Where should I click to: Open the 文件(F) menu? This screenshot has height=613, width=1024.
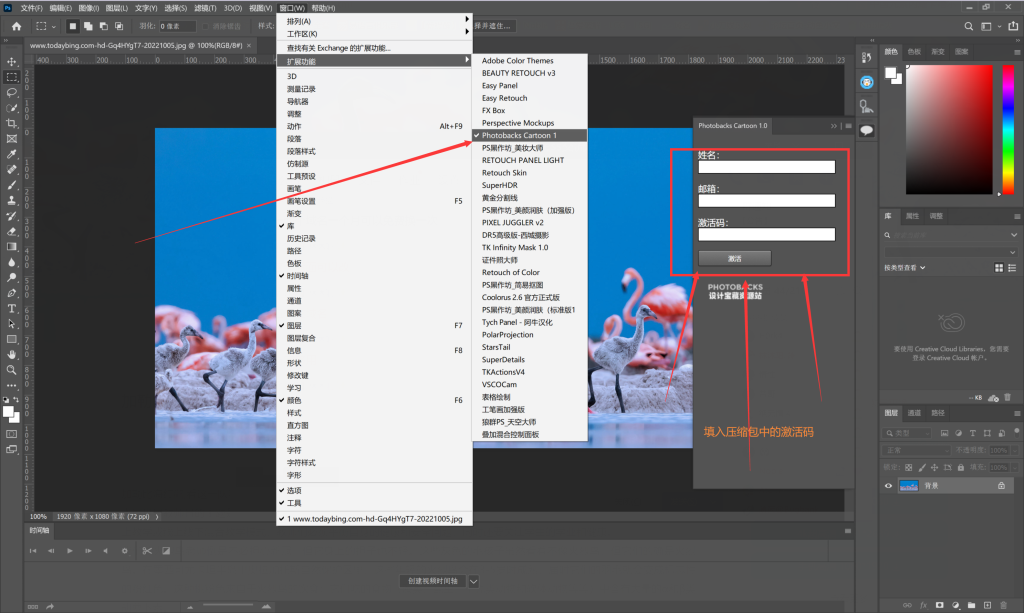31,8
